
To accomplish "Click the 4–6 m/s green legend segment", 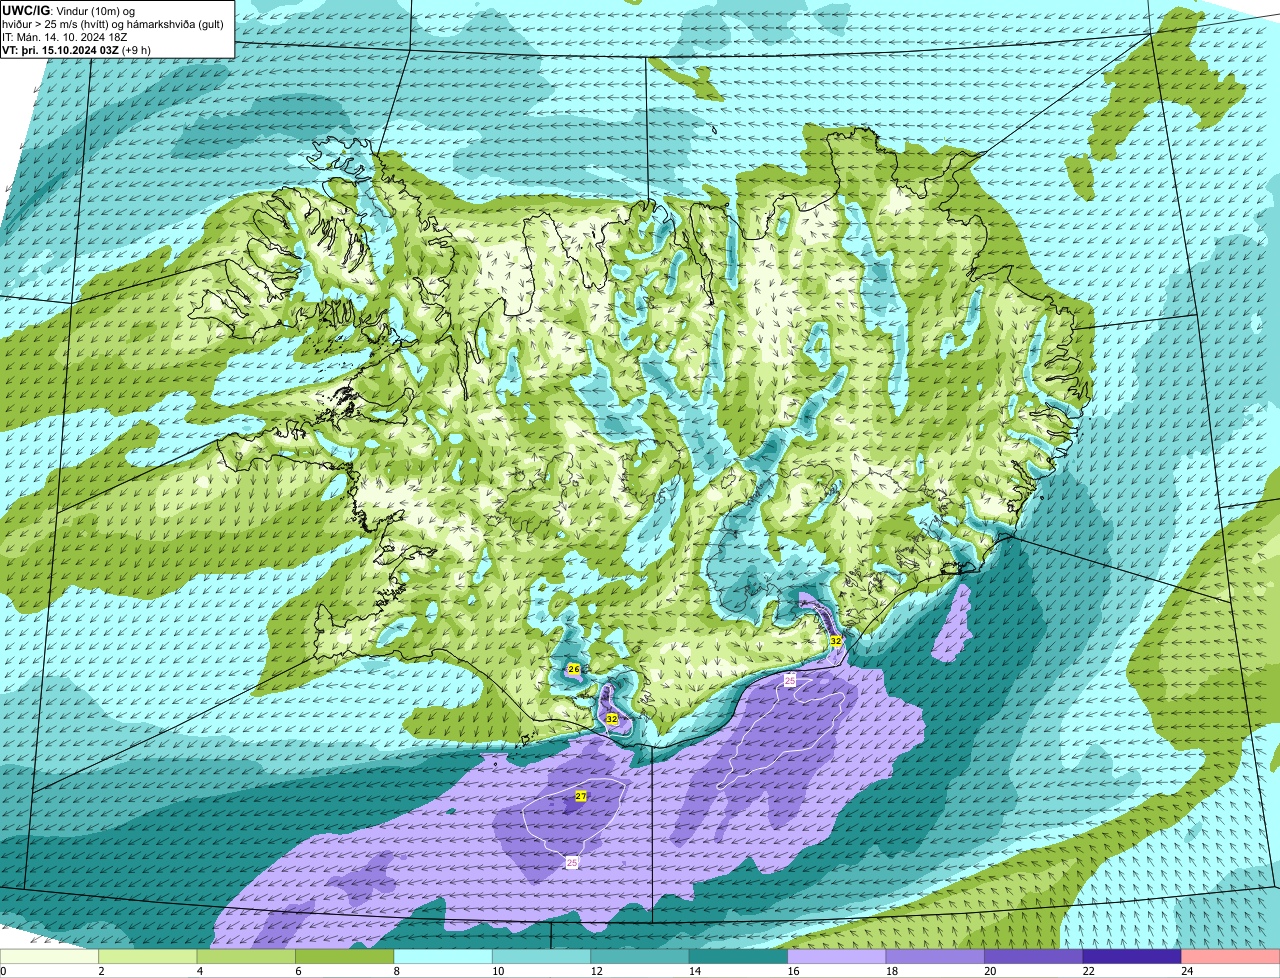I will pyautogui.click(x=247, y=956).
